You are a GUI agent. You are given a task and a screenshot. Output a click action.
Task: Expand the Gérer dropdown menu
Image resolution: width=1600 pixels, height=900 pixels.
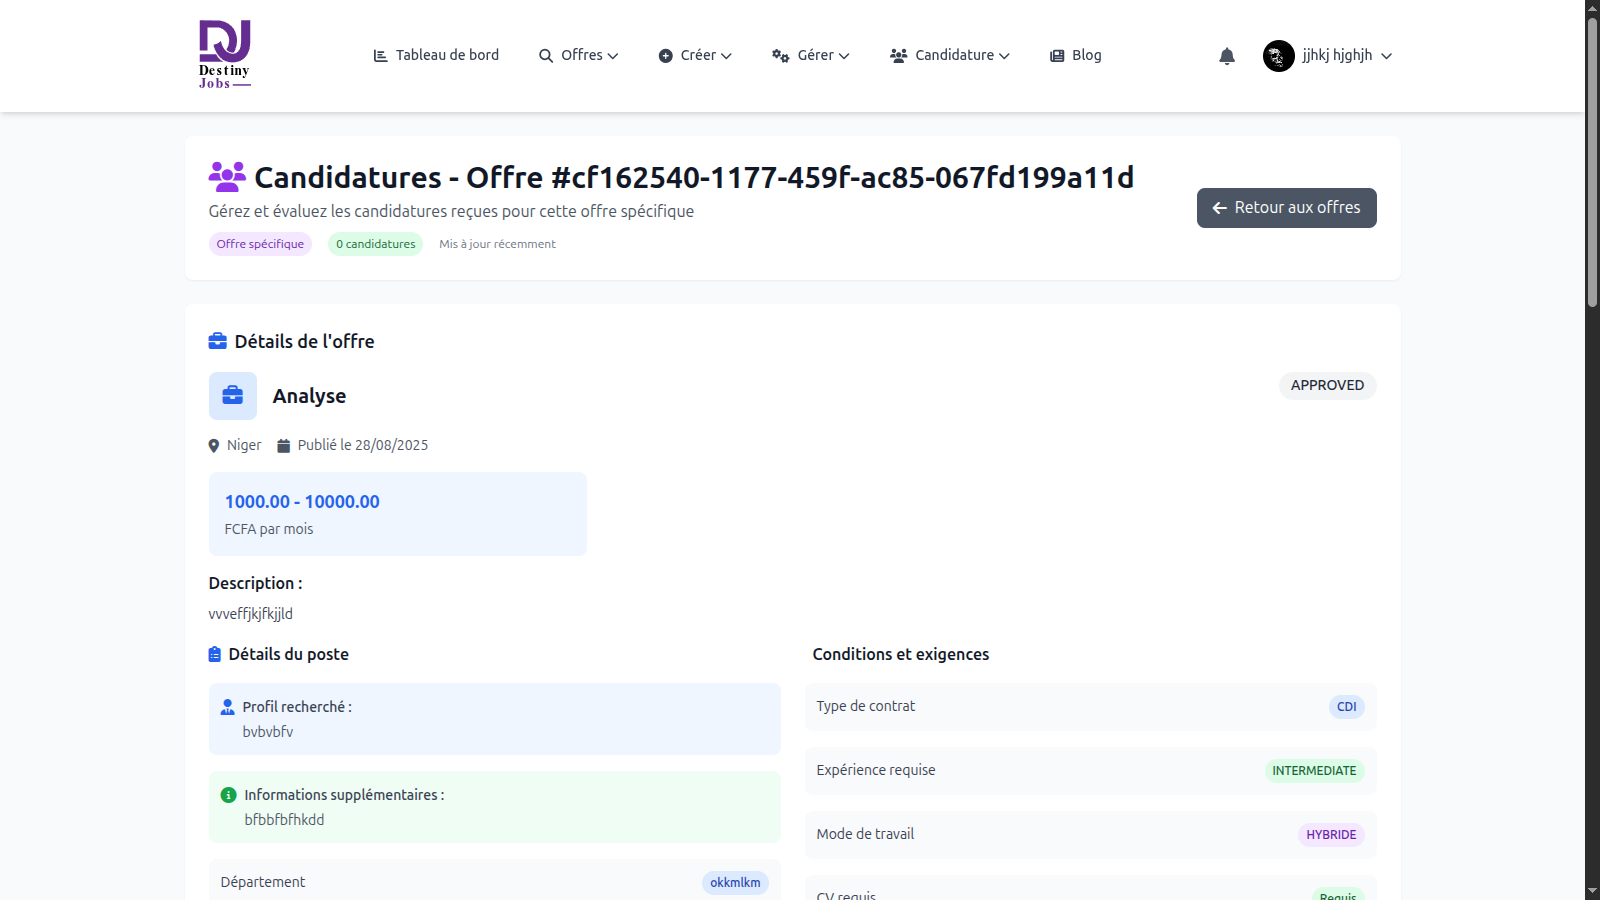coord(811,56)
